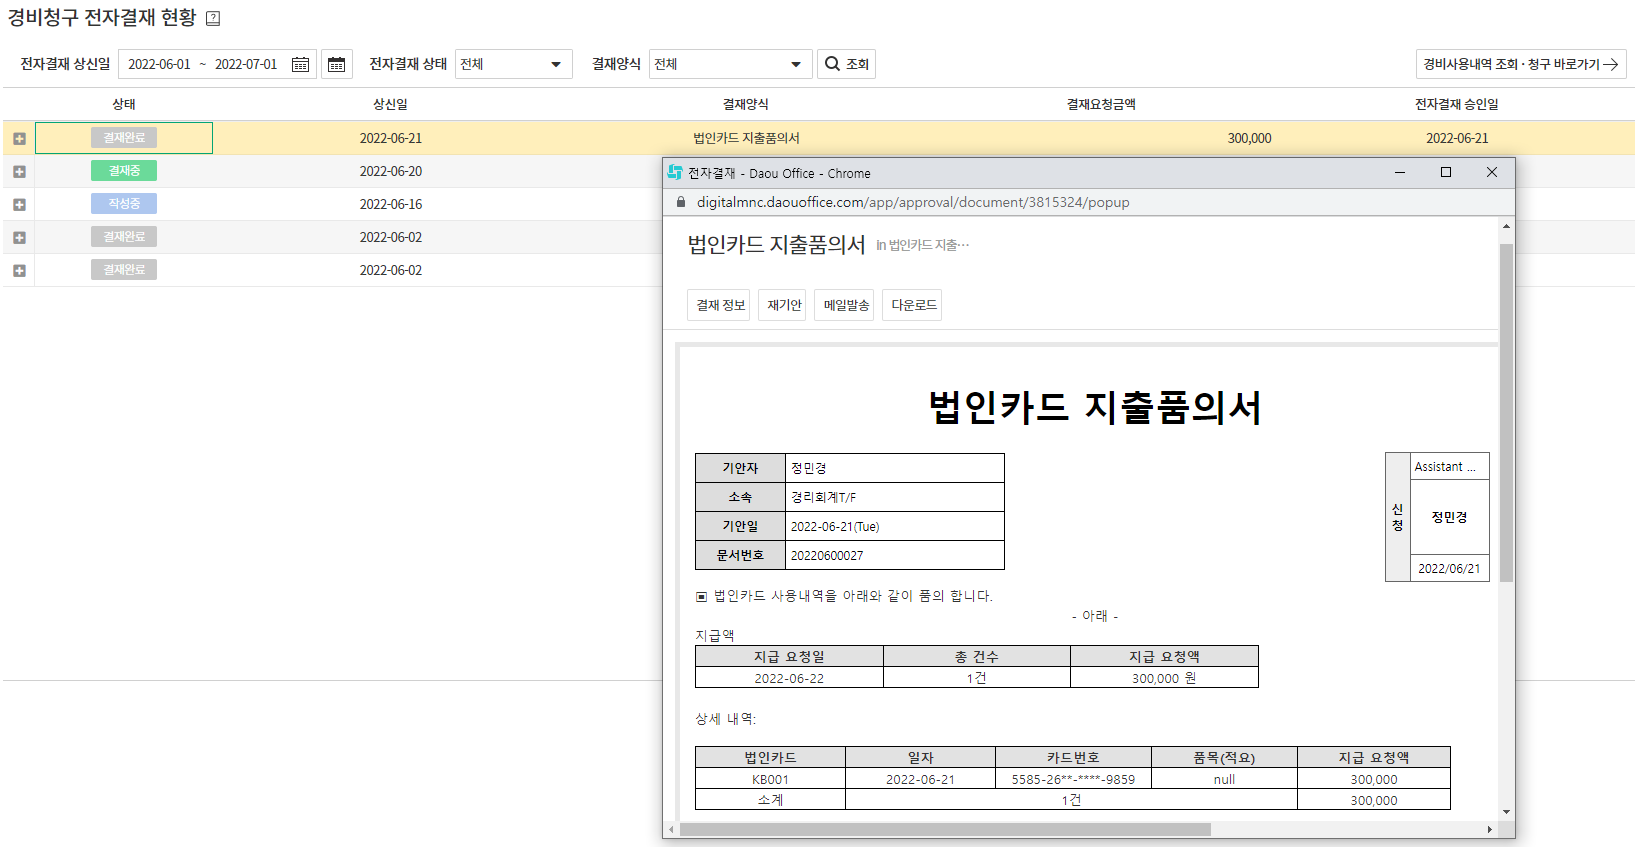
Task: Minimize the Daou Office popup window
Action: point(1400,173)
